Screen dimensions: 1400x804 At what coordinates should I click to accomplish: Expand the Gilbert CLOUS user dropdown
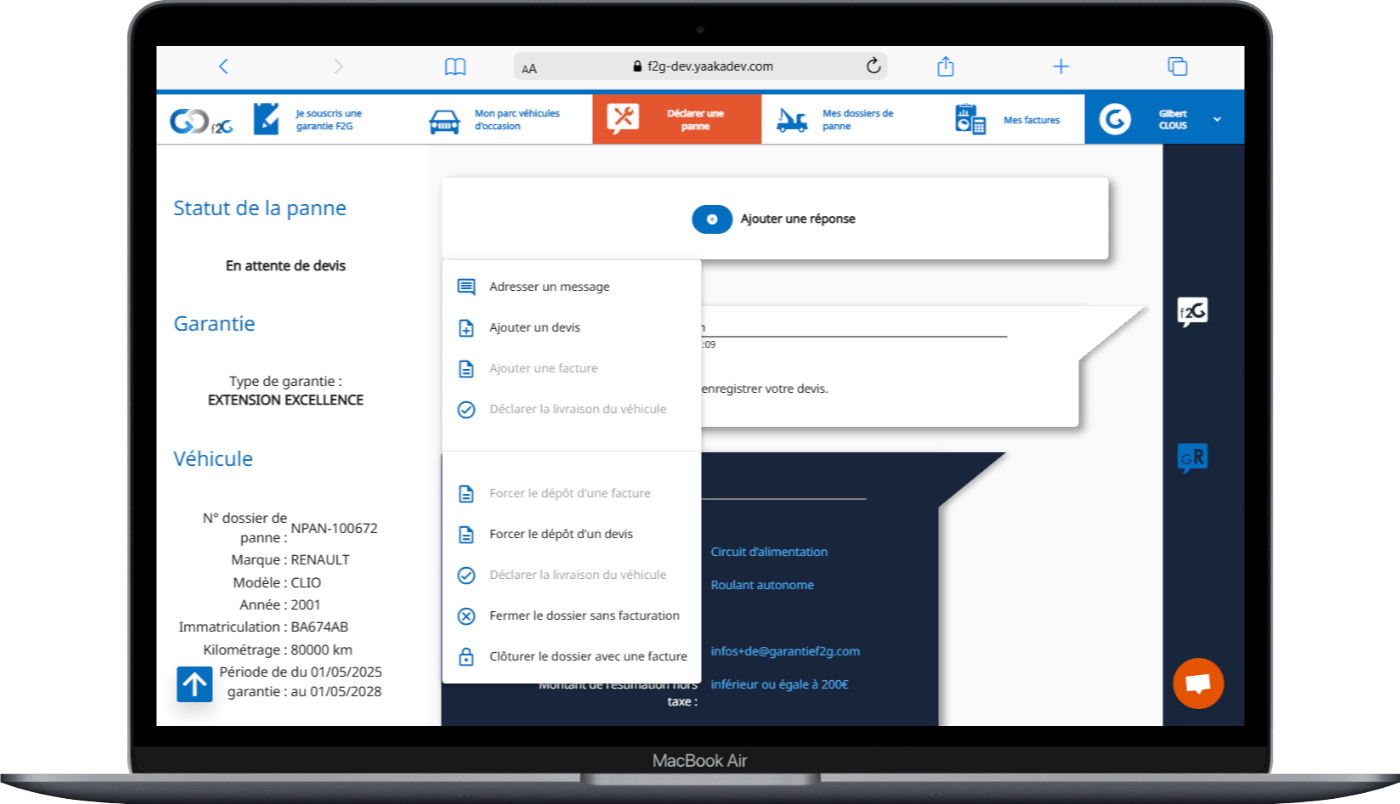[1217, 120]
